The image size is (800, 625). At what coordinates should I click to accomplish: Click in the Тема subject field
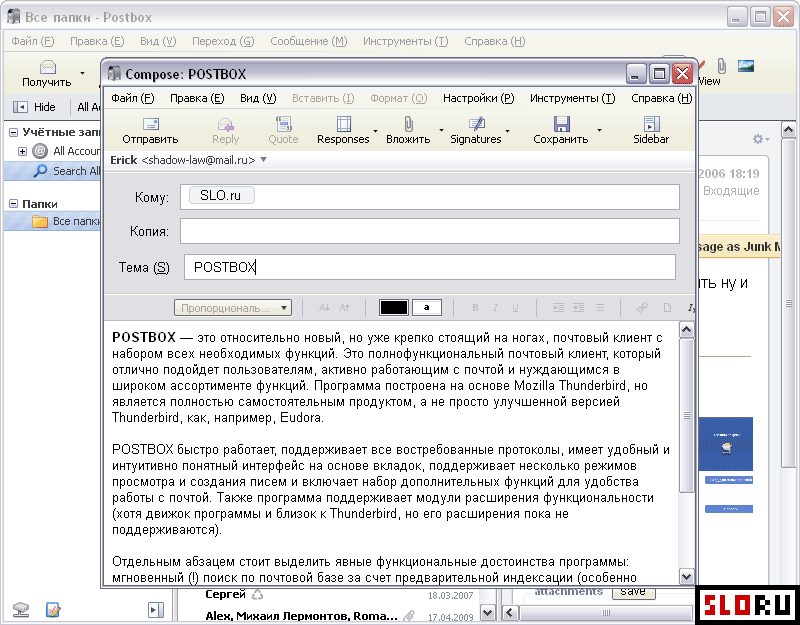pos(430,267)
